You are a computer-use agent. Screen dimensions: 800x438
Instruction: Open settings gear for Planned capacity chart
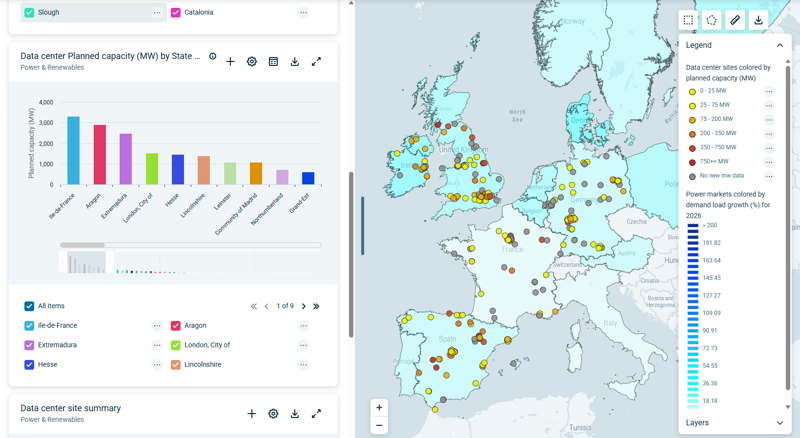pos(252,62)
